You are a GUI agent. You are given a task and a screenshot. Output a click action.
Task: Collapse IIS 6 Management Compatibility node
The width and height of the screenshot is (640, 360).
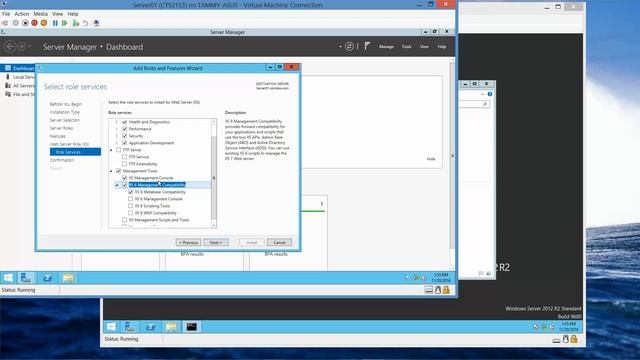point(117,185)
